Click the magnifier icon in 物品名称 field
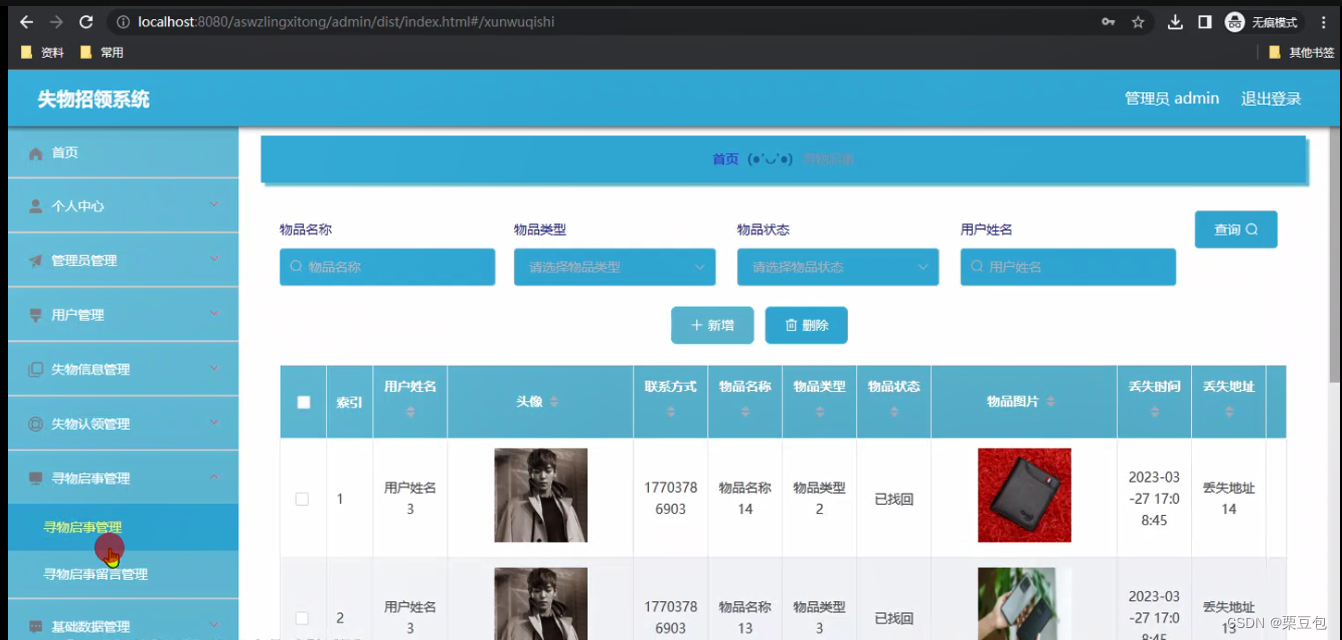 295,267
